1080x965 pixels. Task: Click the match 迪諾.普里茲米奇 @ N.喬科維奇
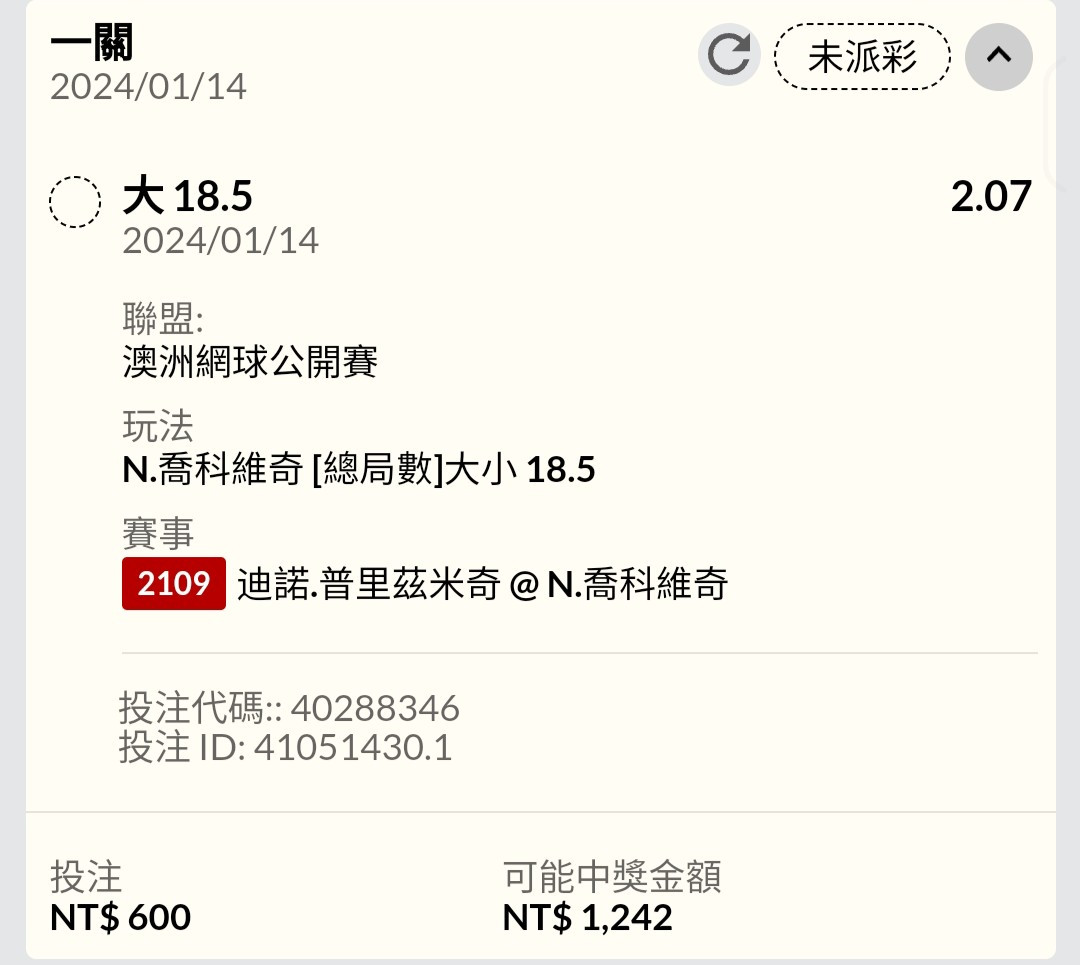(x=482, y=584)
